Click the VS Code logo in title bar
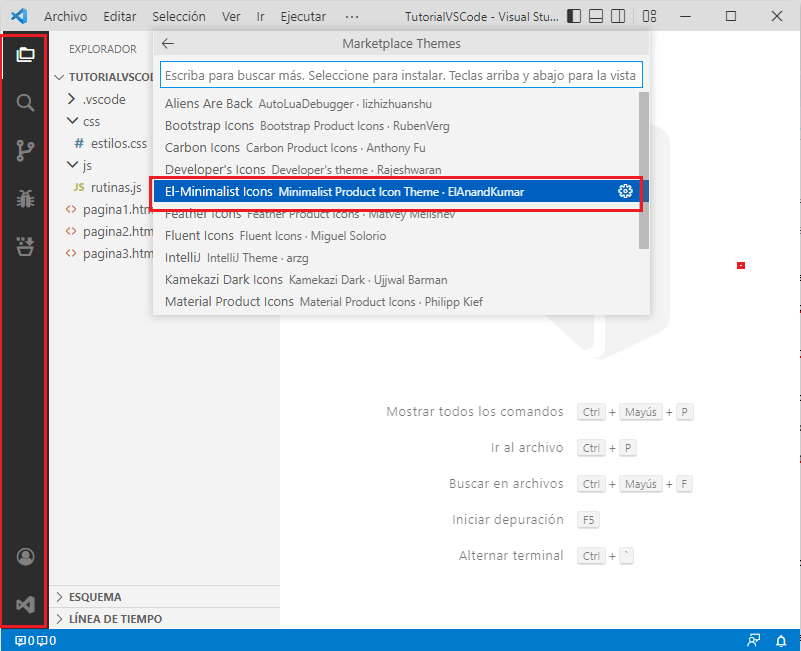Image resolution: width=801 pixels, height=651 pixels. pyautogui.click(x=19, y=16)
